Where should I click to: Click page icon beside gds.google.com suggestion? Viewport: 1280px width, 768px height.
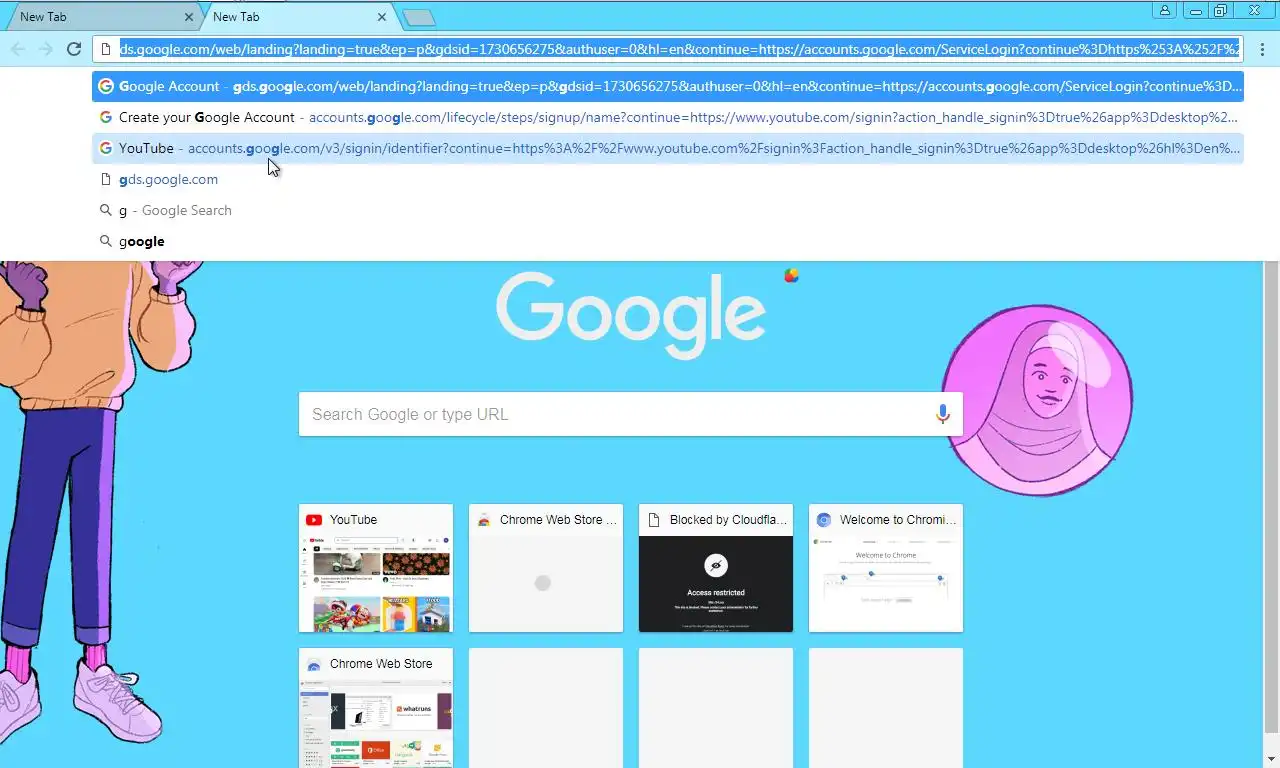(x=105, y=179)
